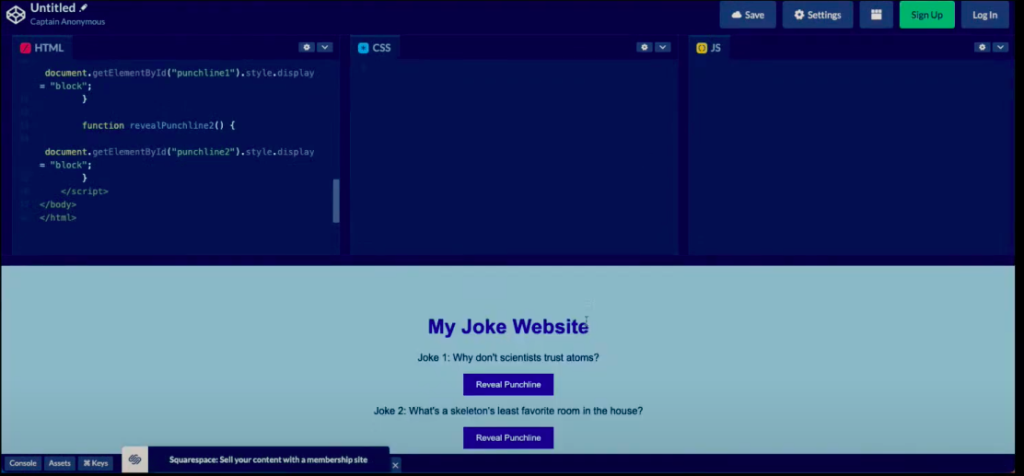1024x476 pixels.
Task: Select the JS editor tab
Action: point(709,48)
